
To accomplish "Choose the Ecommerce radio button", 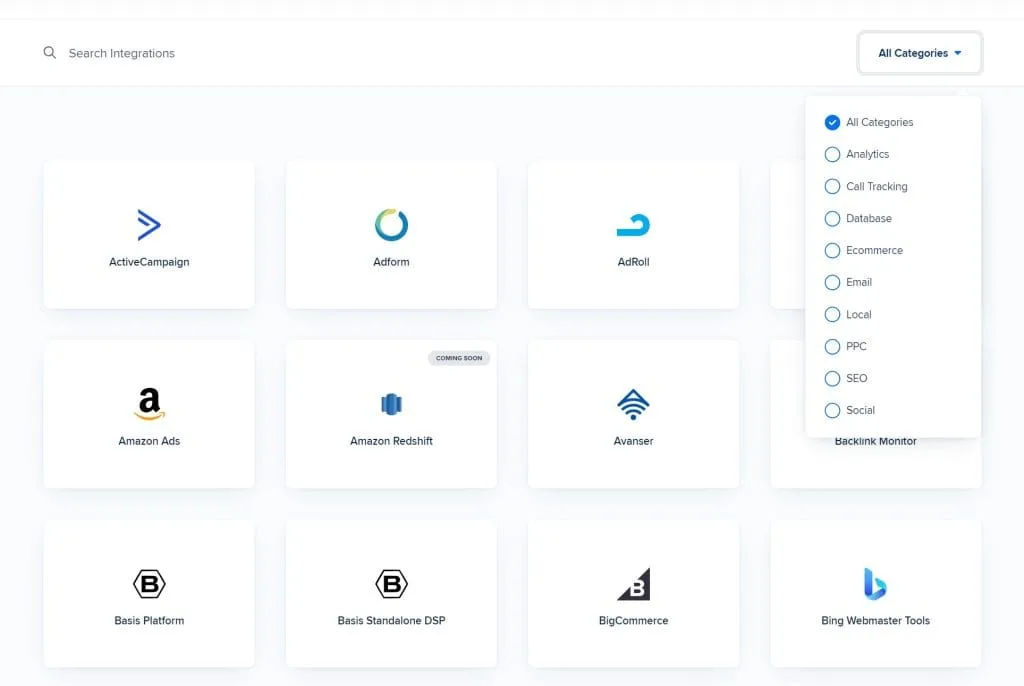I will pyautogui.click(x=832, y=250).
